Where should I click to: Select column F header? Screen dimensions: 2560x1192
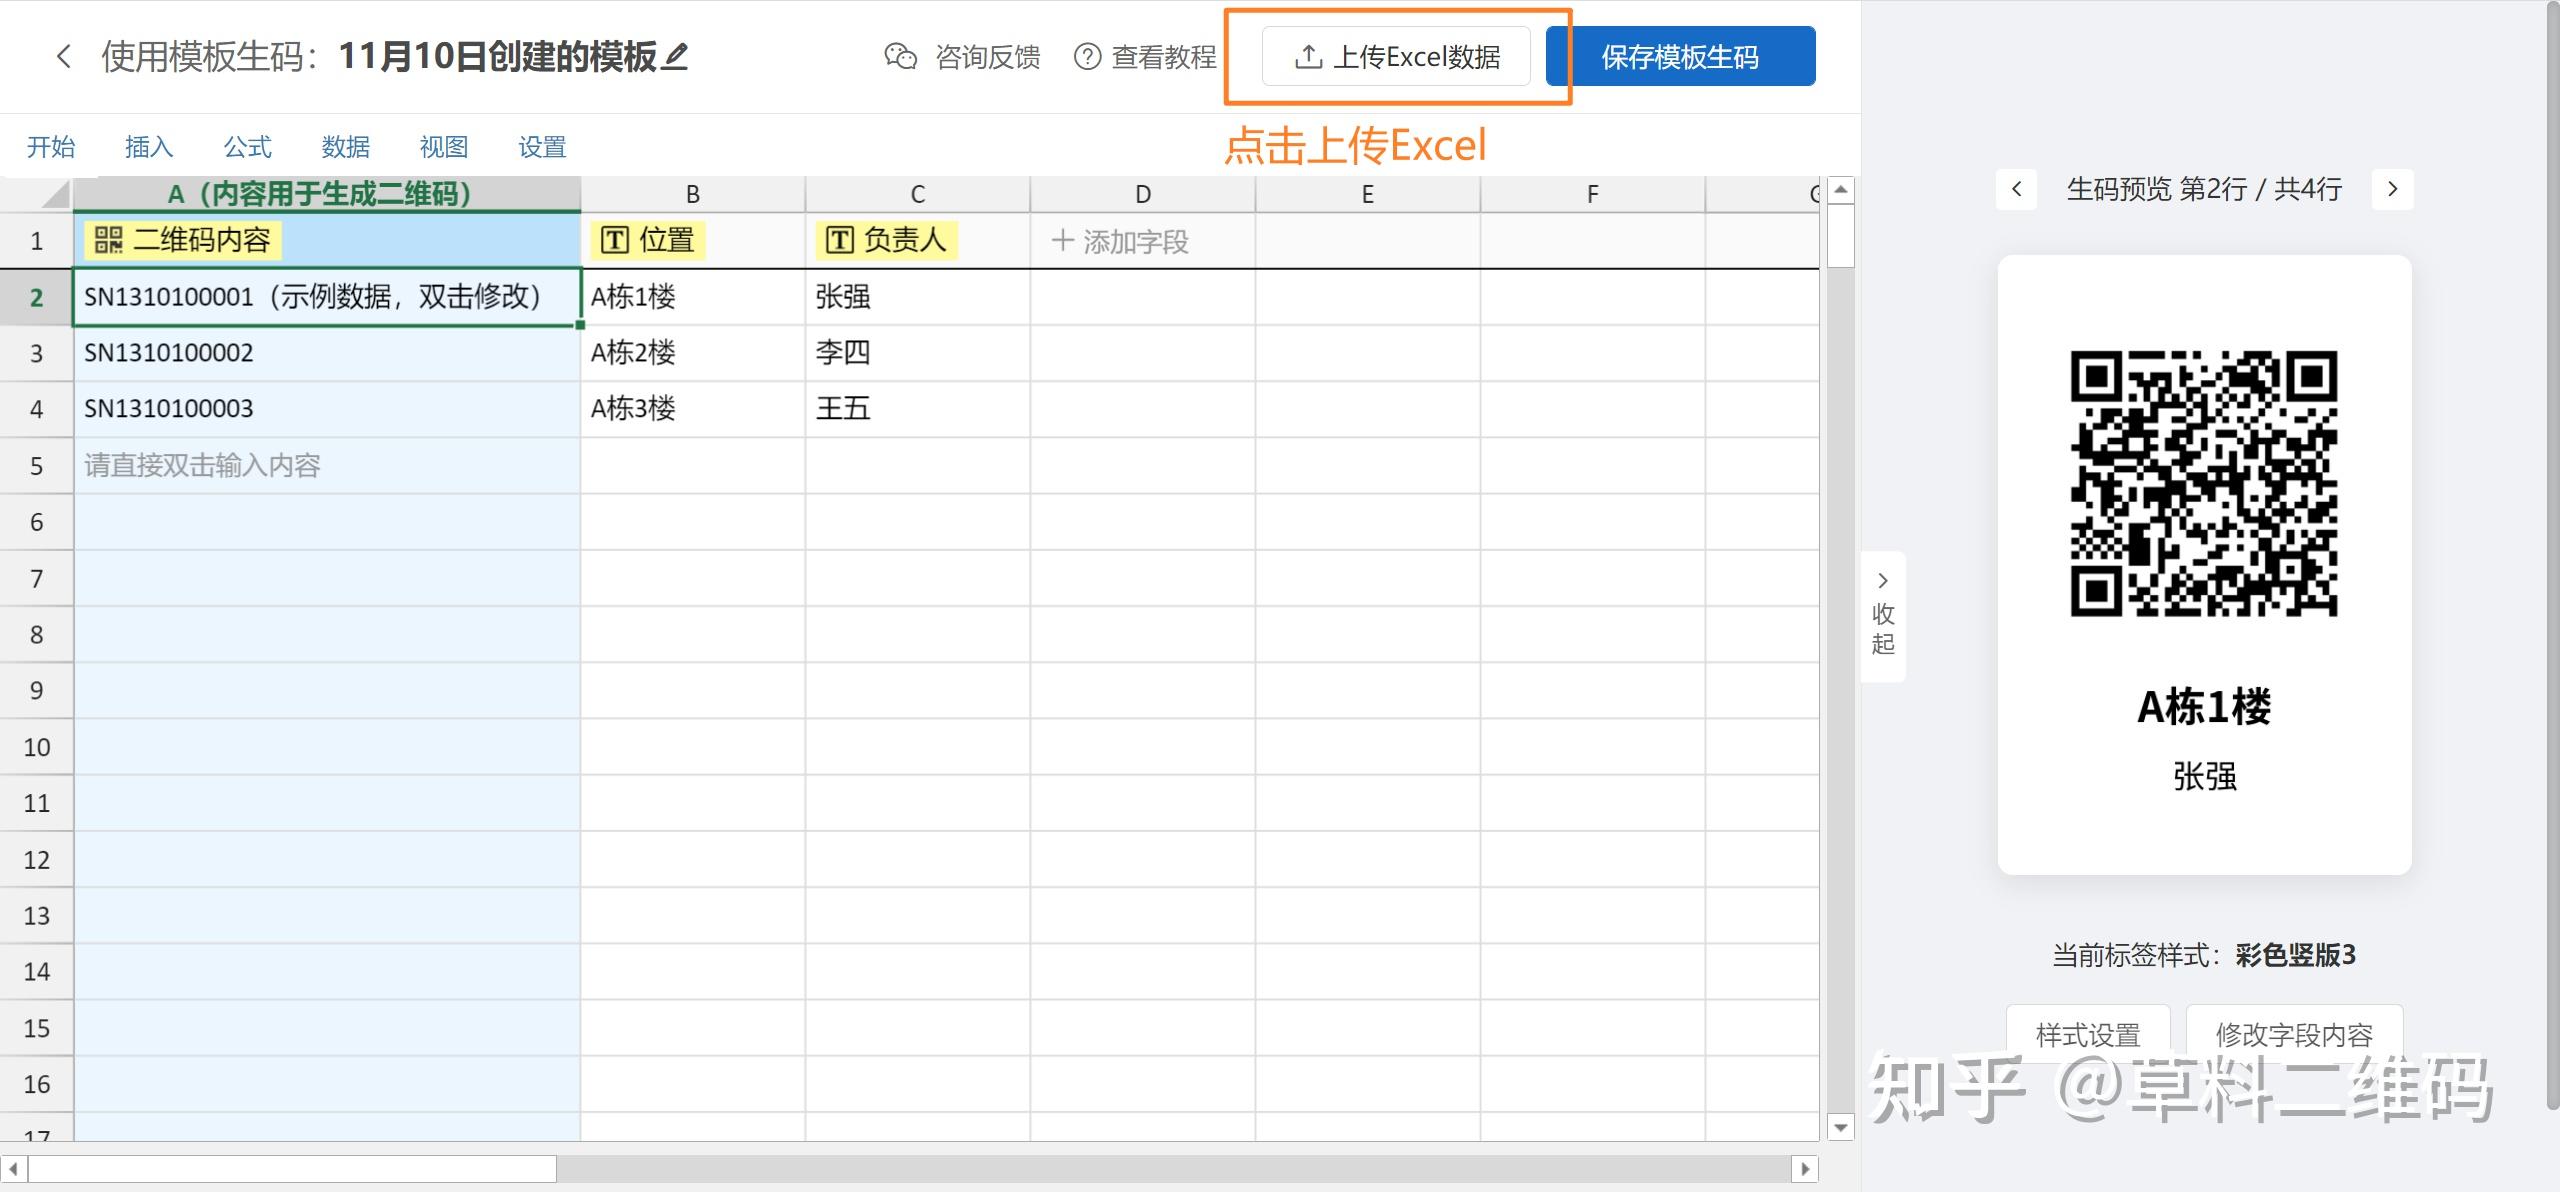point(1593,194)
